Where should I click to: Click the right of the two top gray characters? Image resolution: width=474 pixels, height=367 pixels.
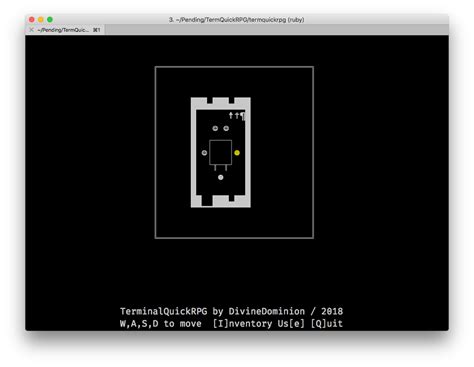226,128
